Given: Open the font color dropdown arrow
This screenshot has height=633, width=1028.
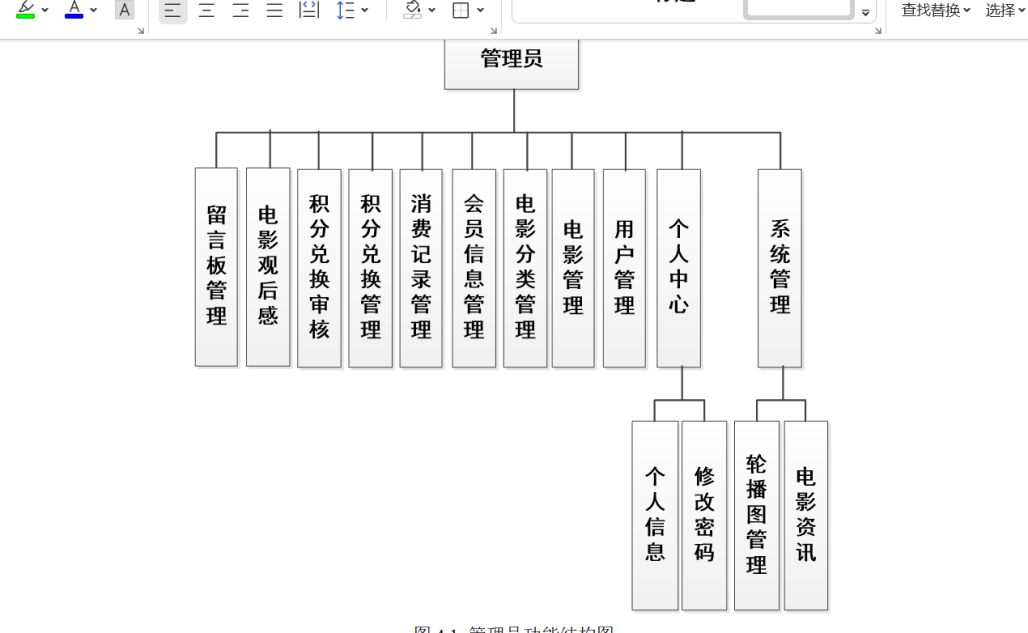Looking at the screenshot, I should click(93, 10).
